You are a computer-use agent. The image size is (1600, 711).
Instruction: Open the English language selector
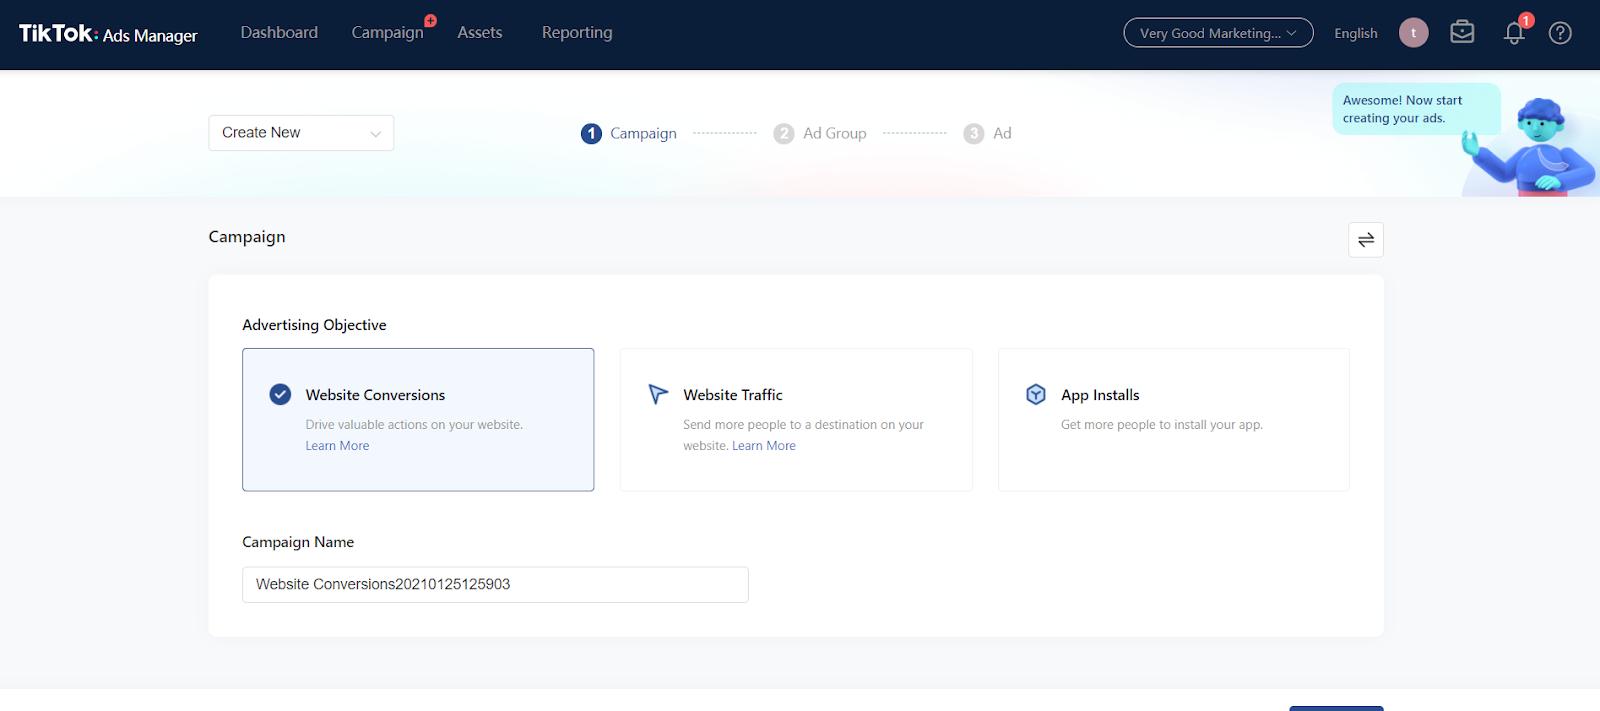1355,33
